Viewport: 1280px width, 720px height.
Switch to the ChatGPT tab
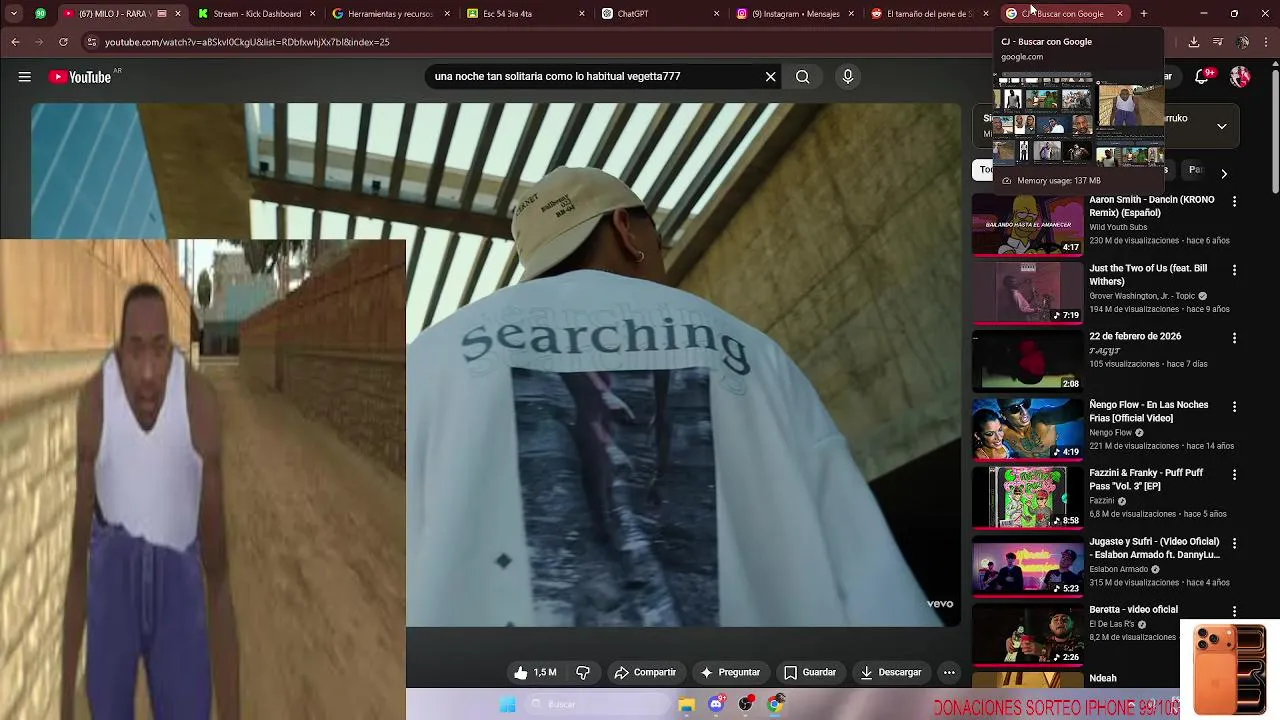[660, 14]
